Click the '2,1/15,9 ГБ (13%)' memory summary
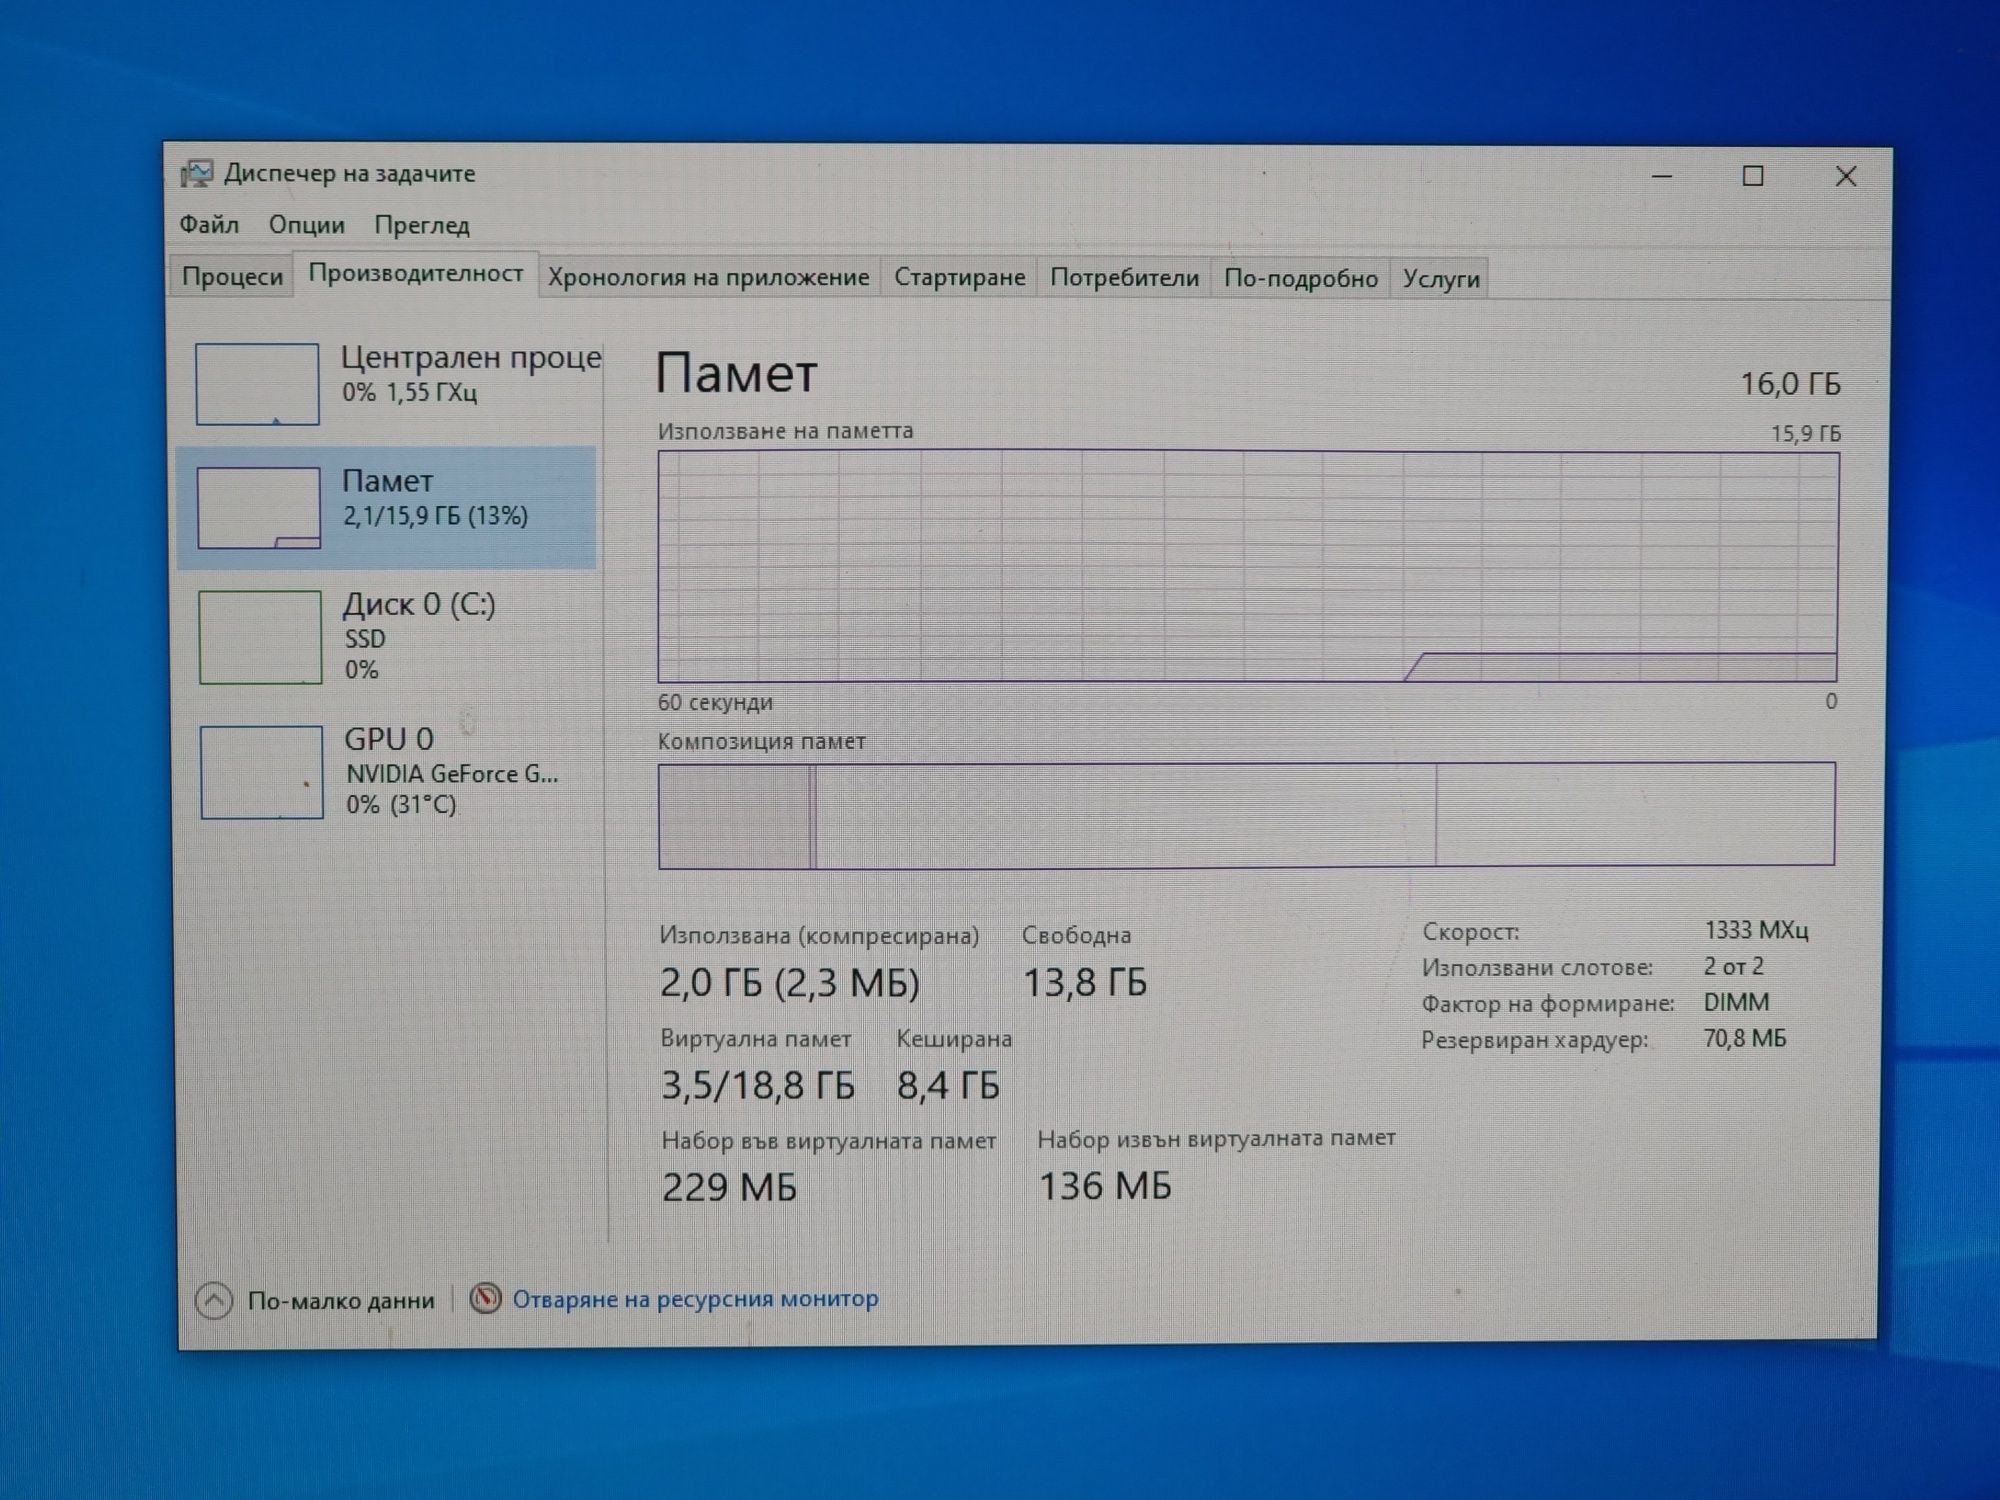 [x=435, y=516]
